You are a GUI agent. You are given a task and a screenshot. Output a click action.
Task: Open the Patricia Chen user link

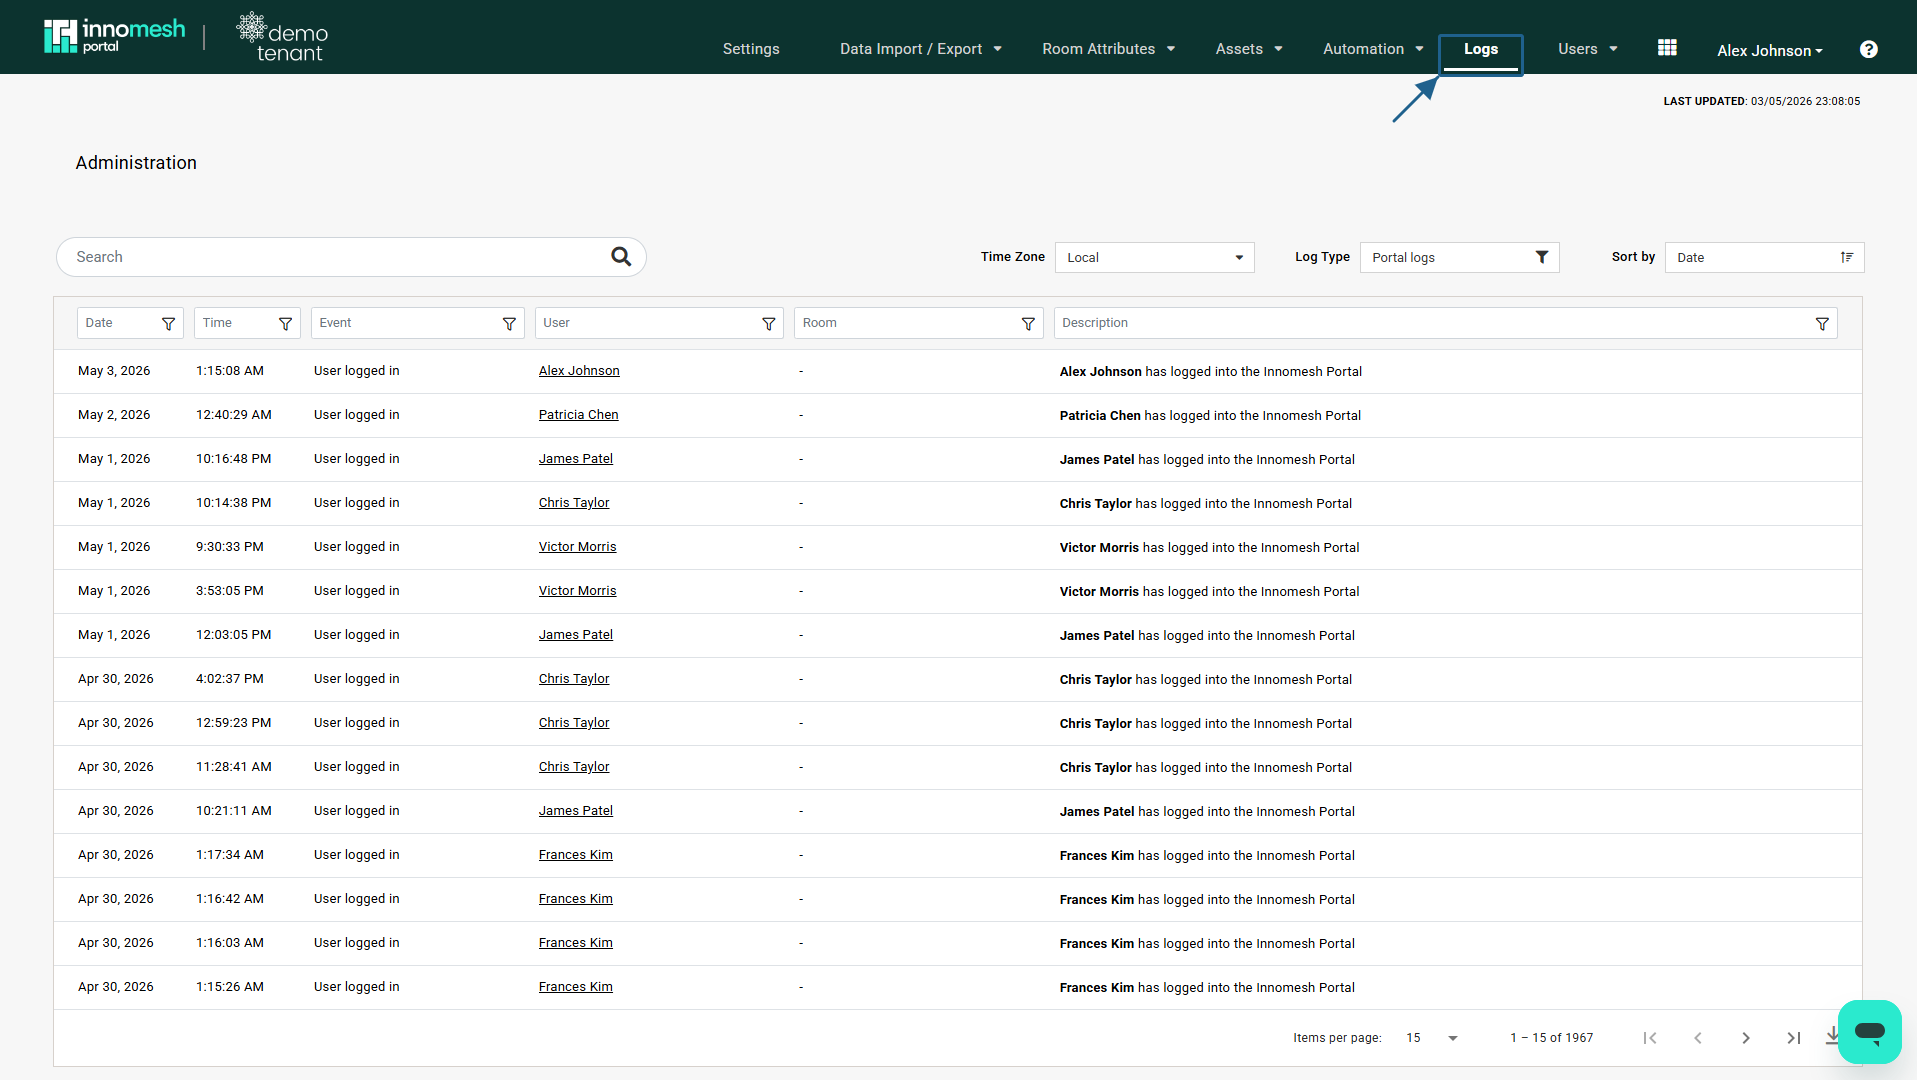(578, 415)
